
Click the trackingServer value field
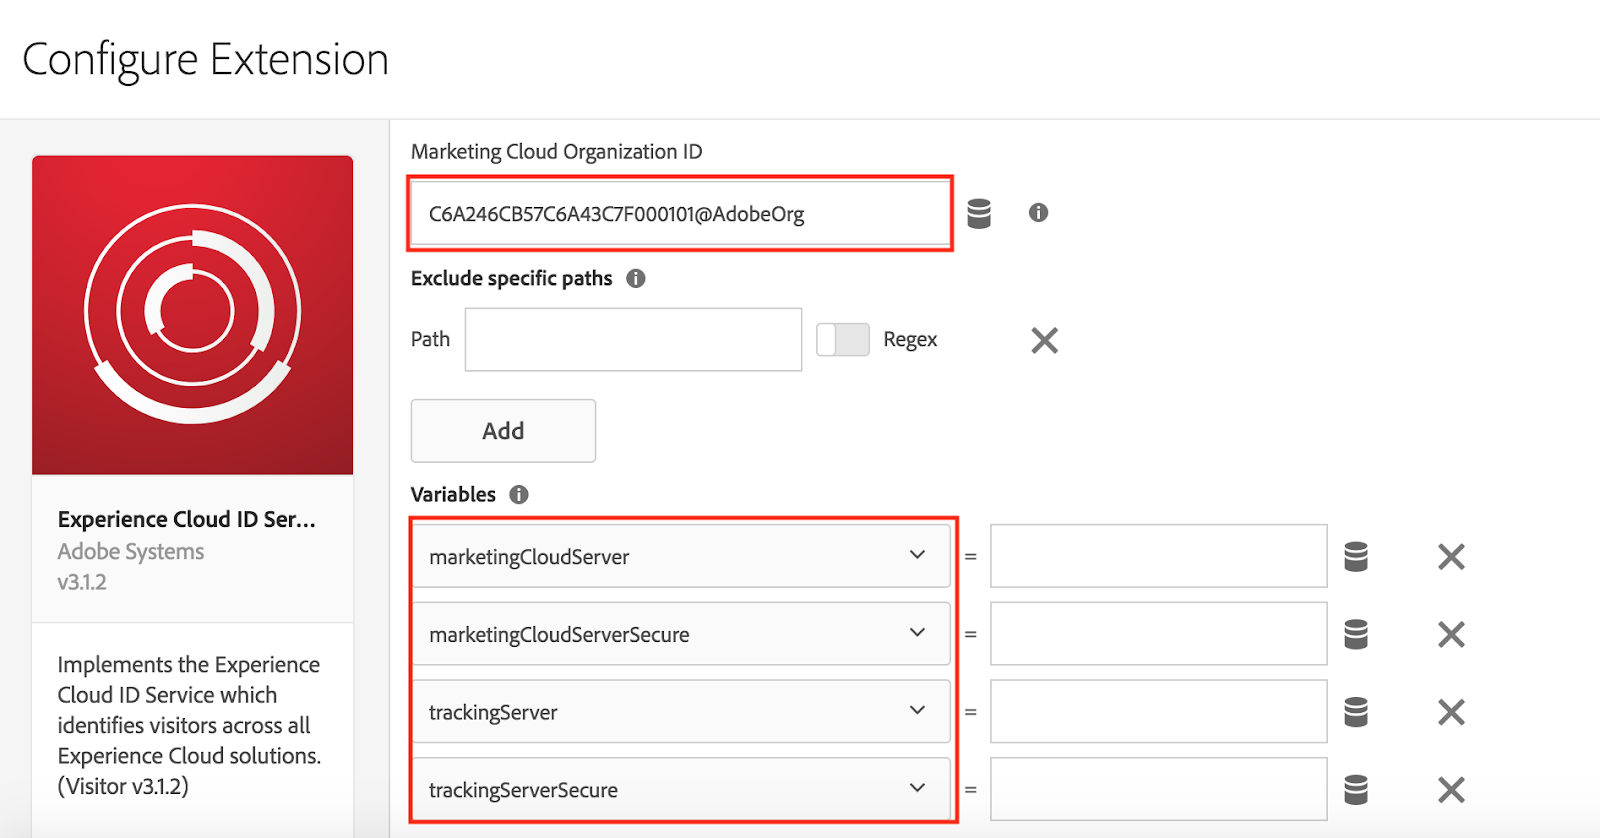(x=1159, y=712)
